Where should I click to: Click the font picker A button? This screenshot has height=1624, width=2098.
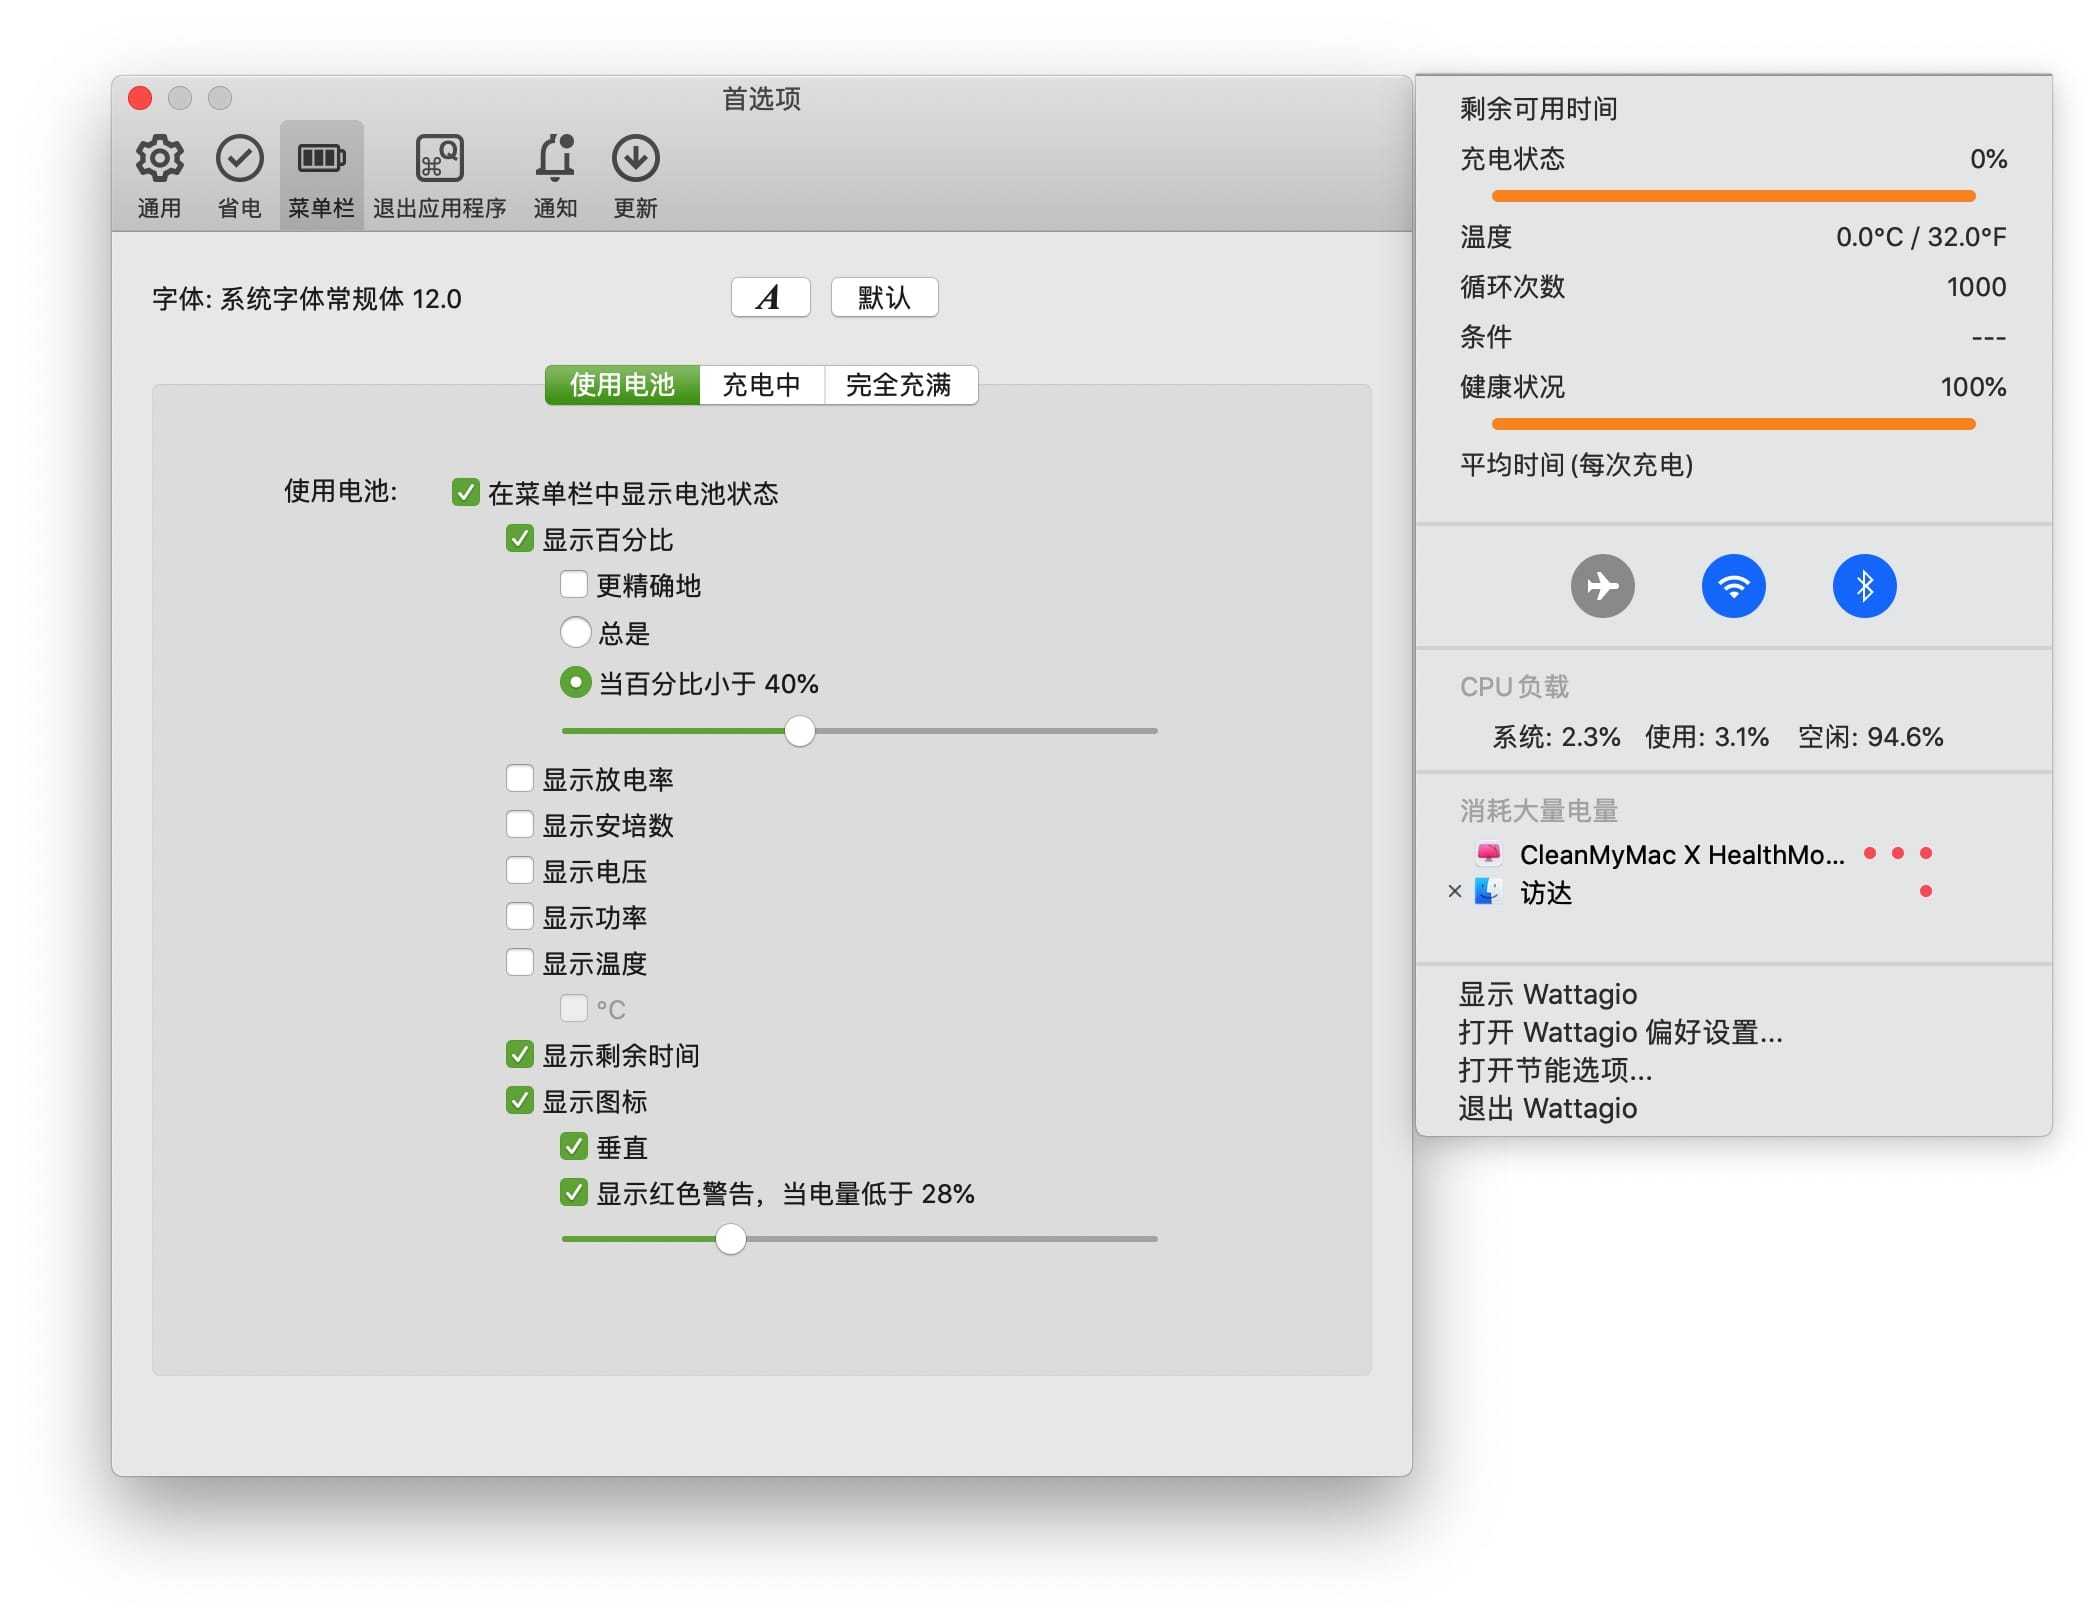[770, 298]
